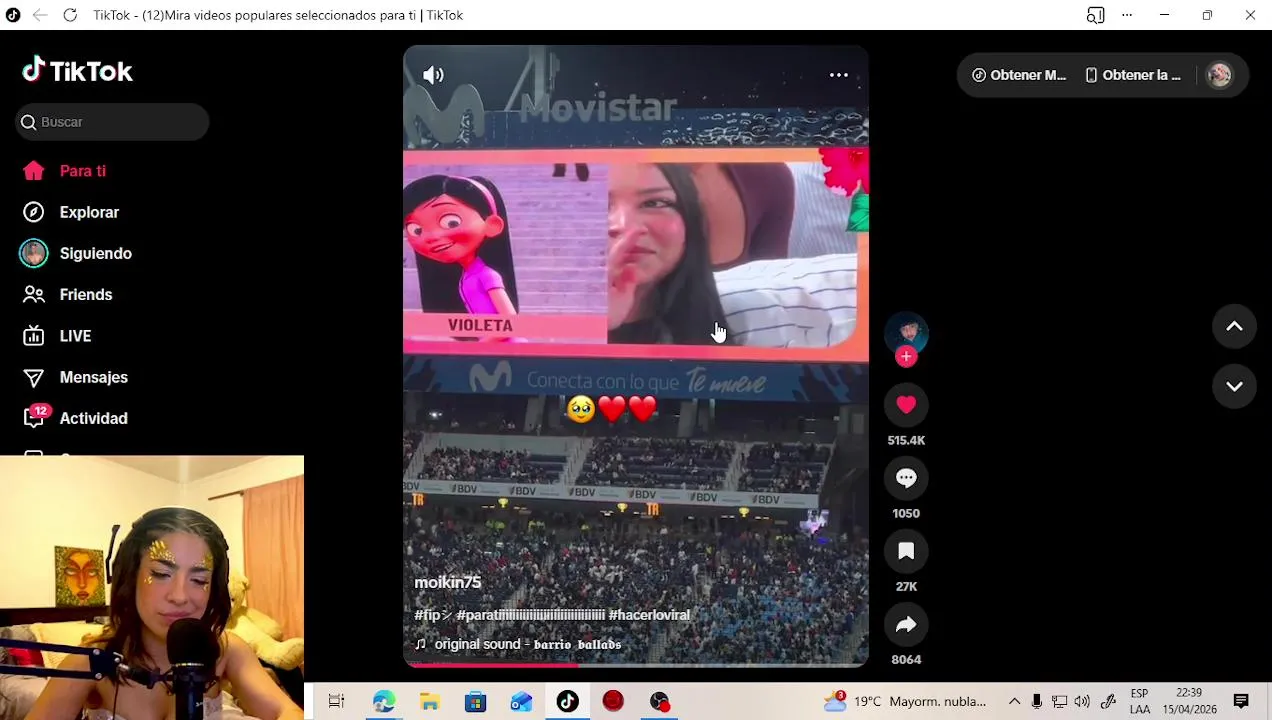This screenshot has height=720, width=1272.
Task: Open Task View on the taskbar
Action: [x=336, y=701]
